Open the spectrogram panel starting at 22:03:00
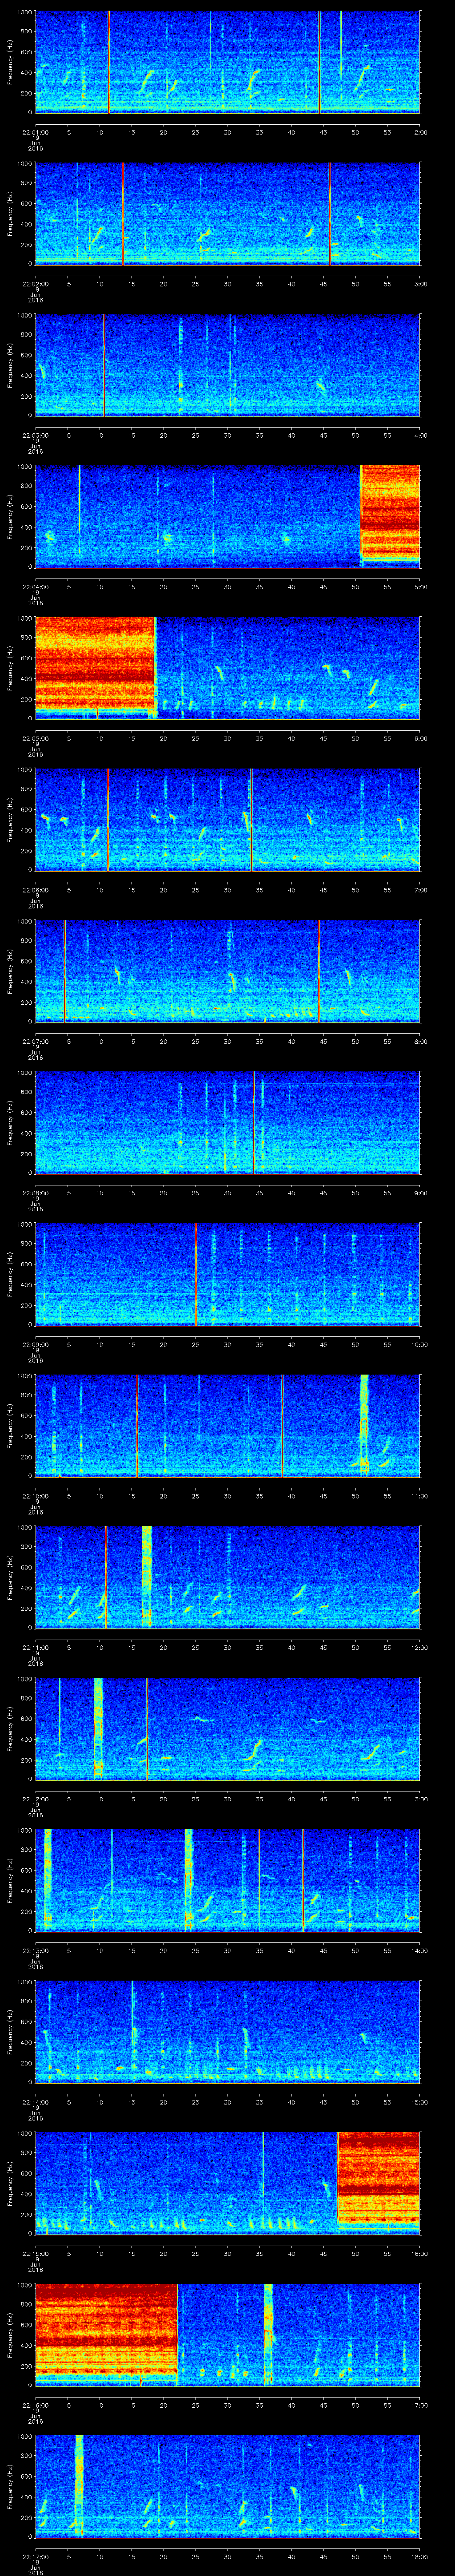This screenshot has height=2576, width=455. [228, 364]
